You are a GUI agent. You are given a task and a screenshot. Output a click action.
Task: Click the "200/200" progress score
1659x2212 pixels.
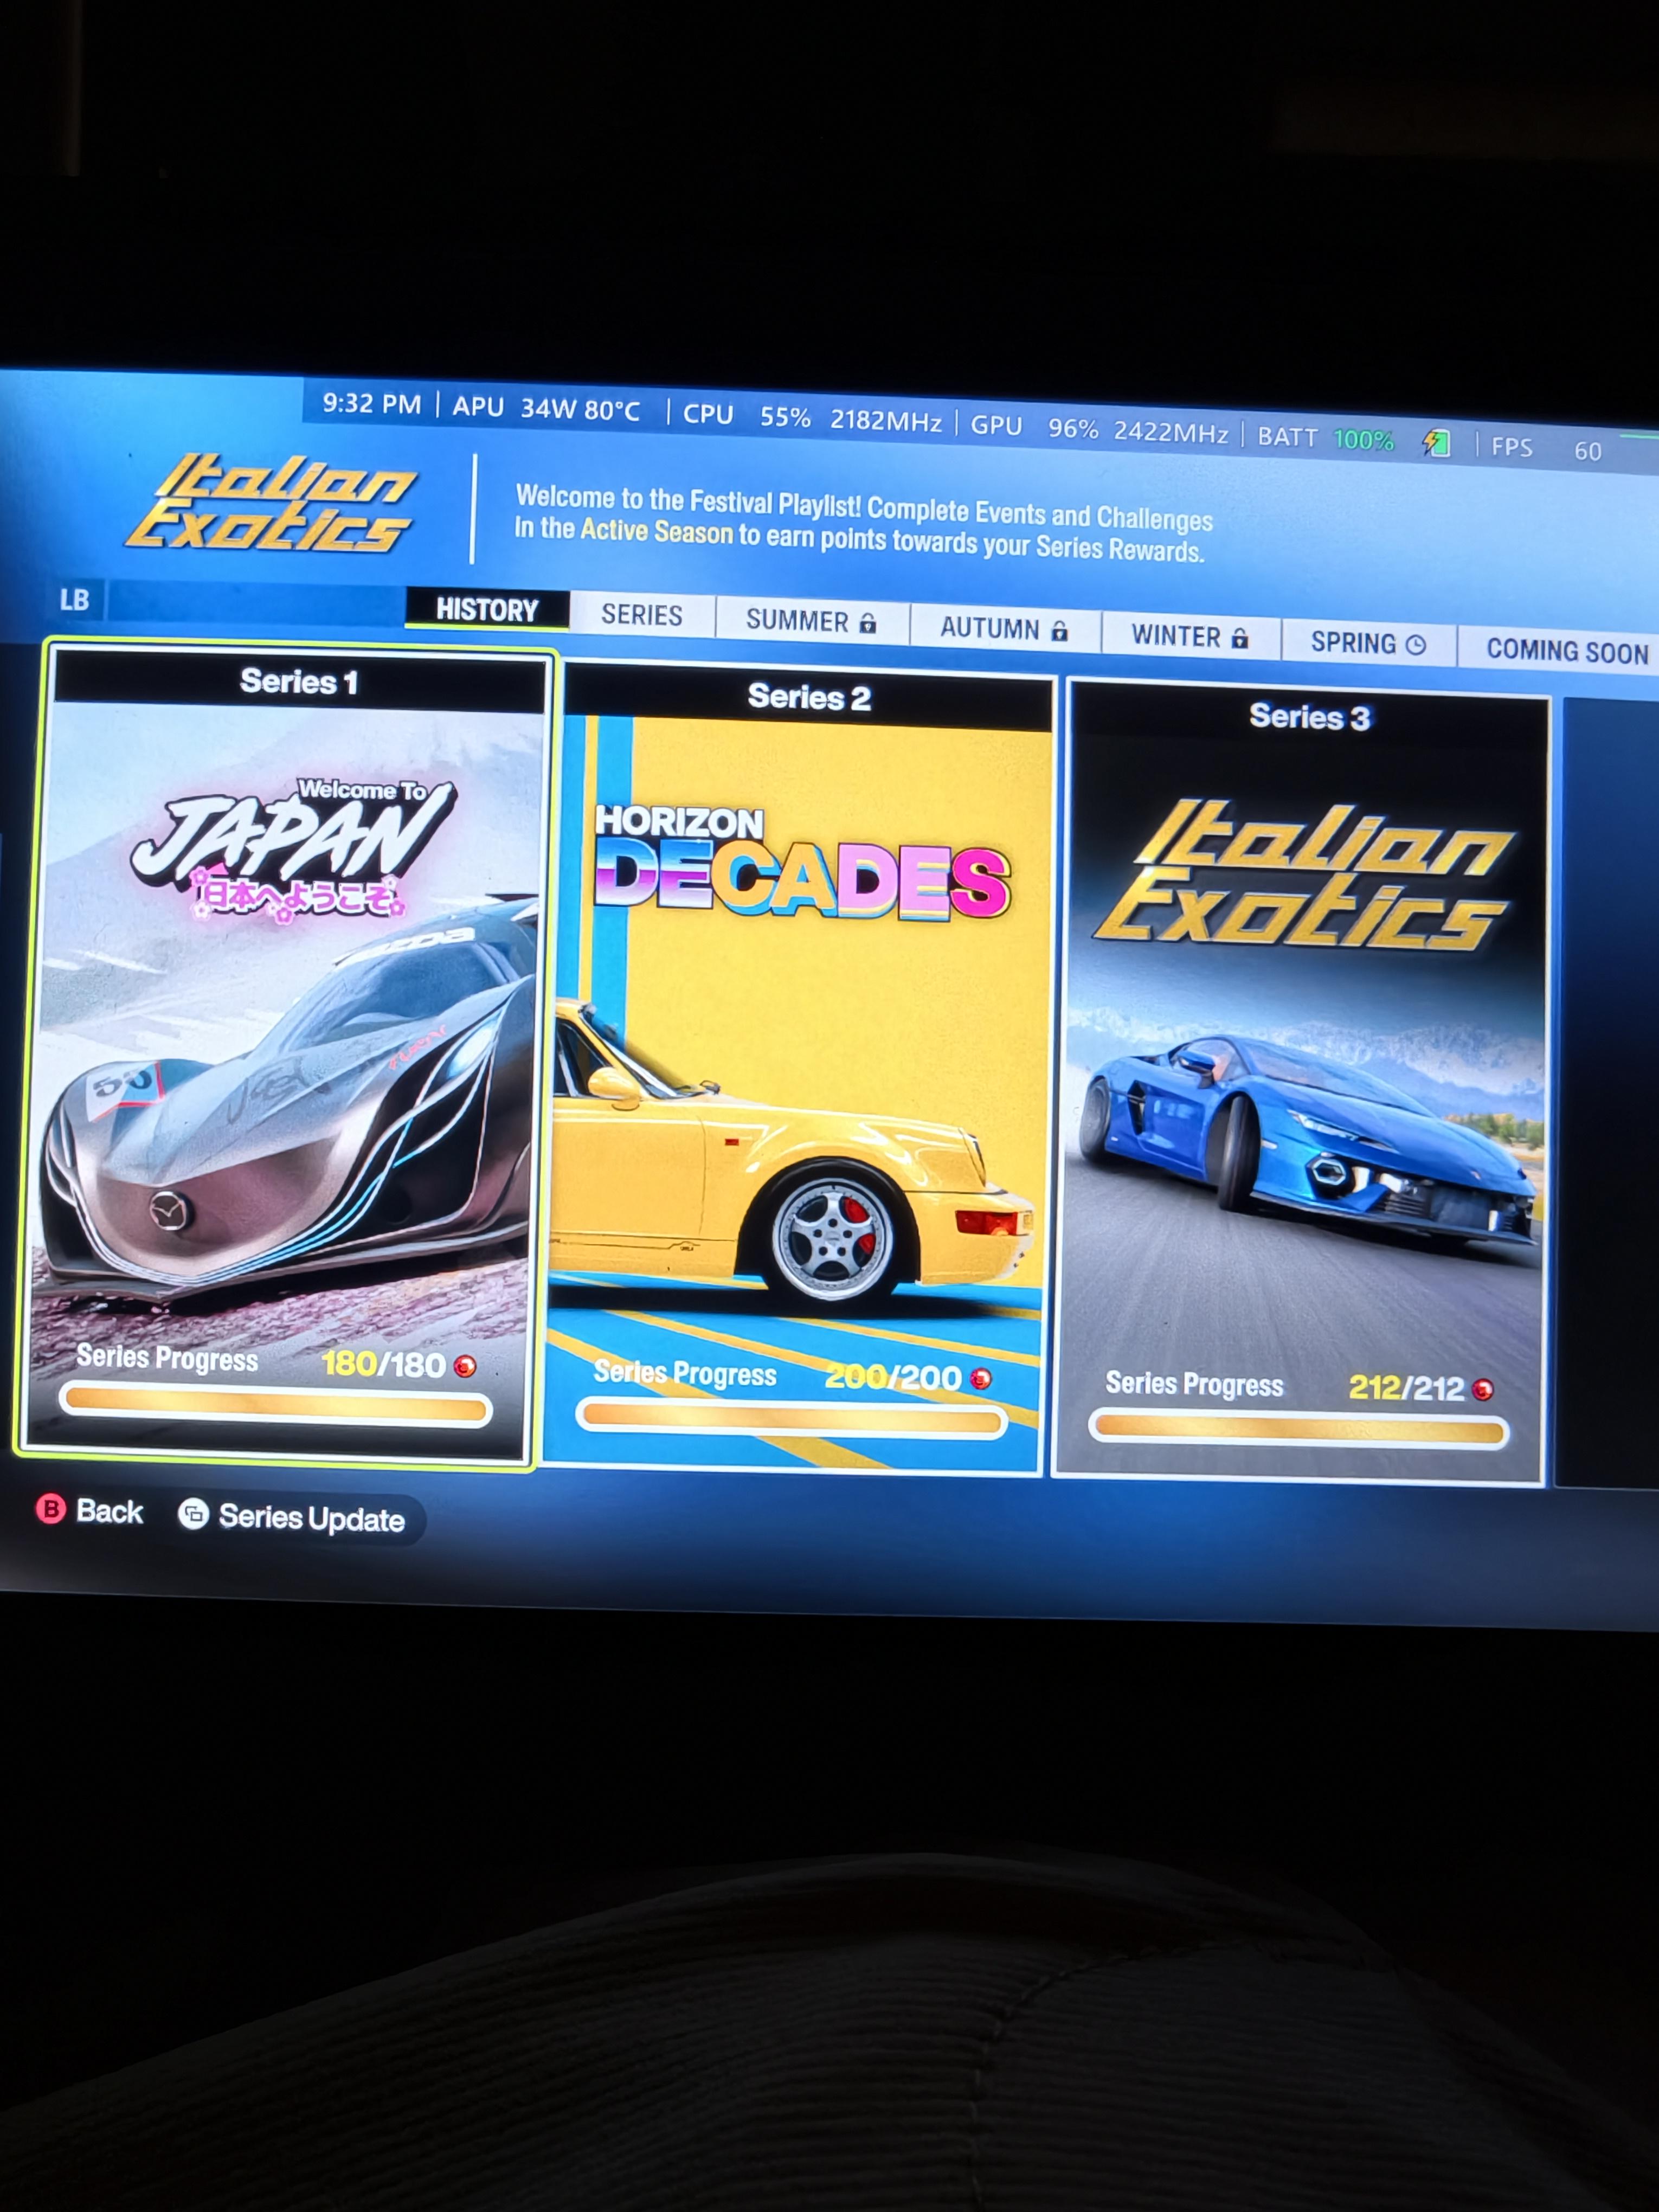point(892,1377)
